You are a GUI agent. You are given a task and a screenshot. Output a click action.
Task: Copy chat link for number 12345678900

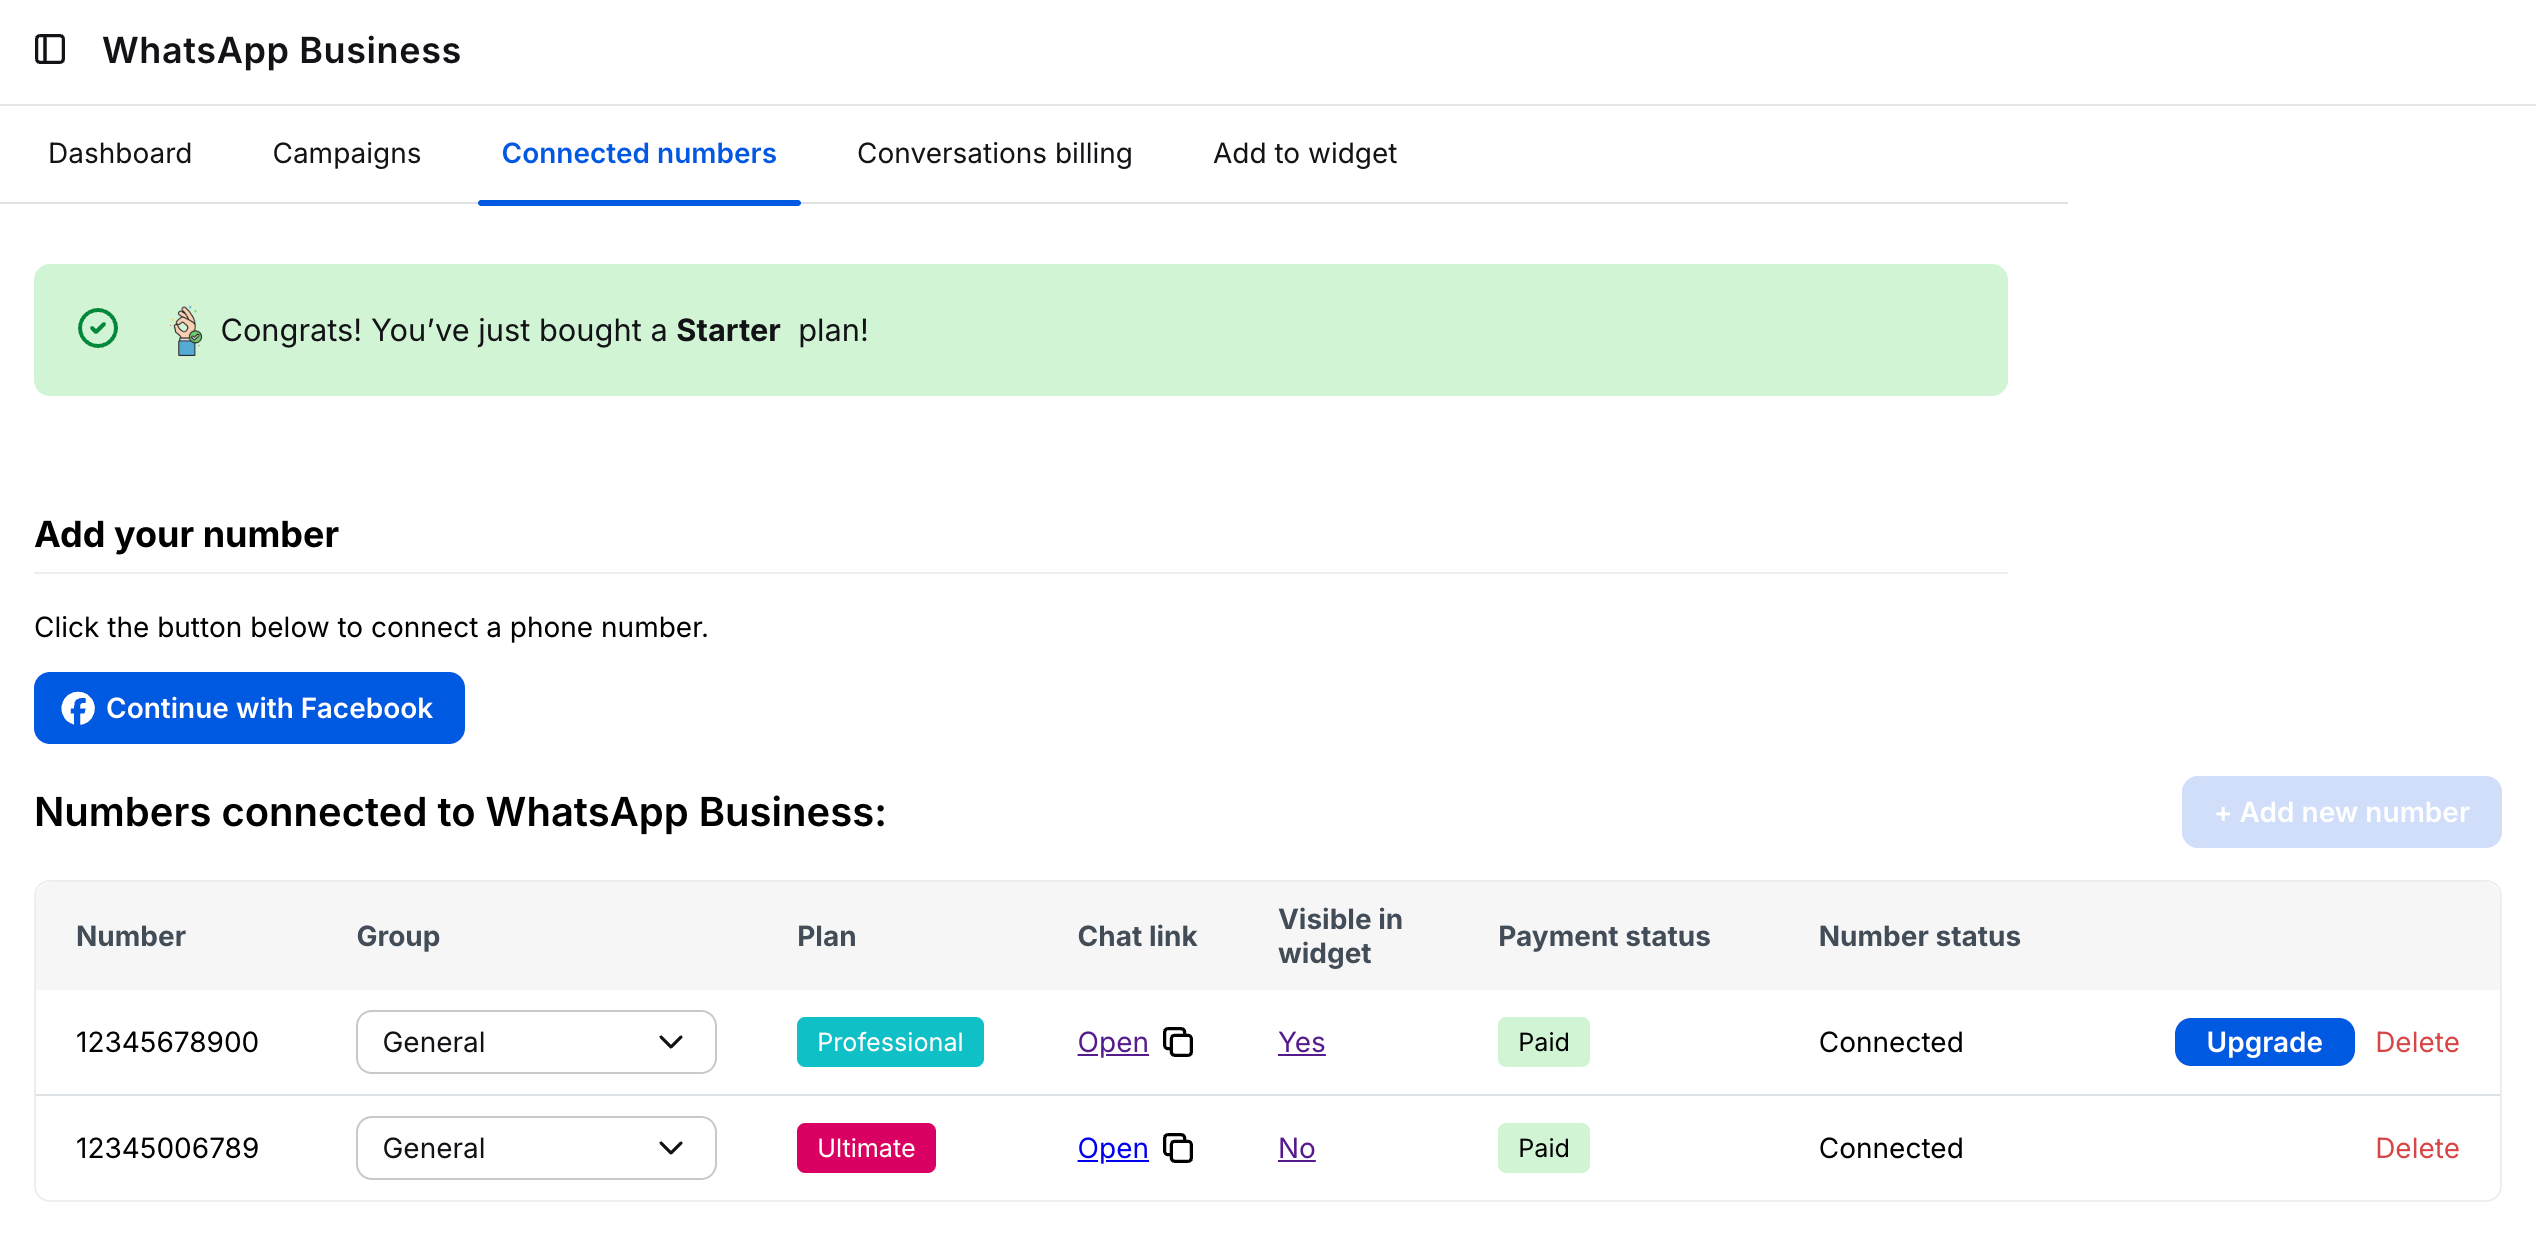coord(1178,1042)
